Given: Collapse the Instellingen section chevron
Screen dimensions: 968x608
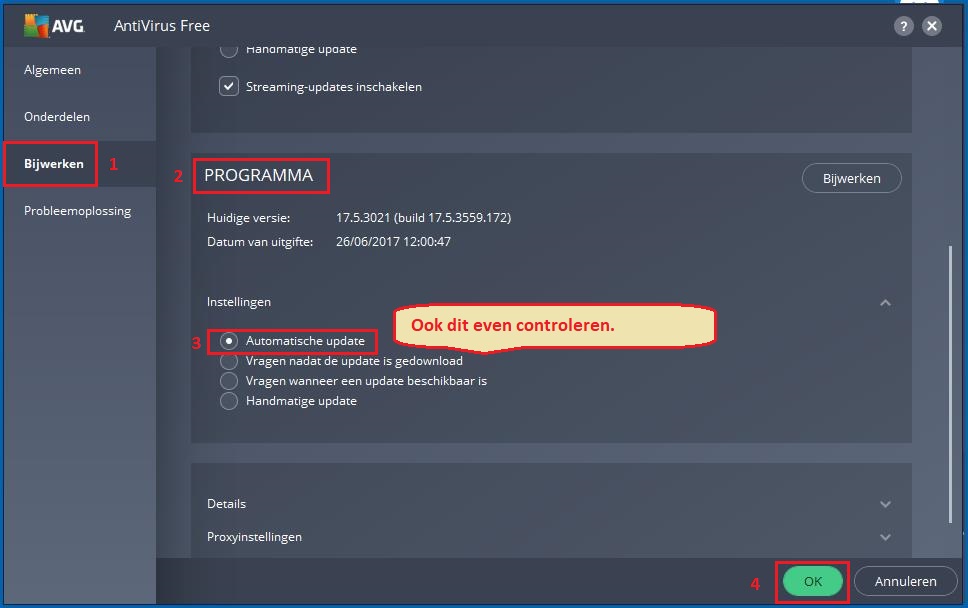Looking at the screenshot, I should tap(885, 302).
